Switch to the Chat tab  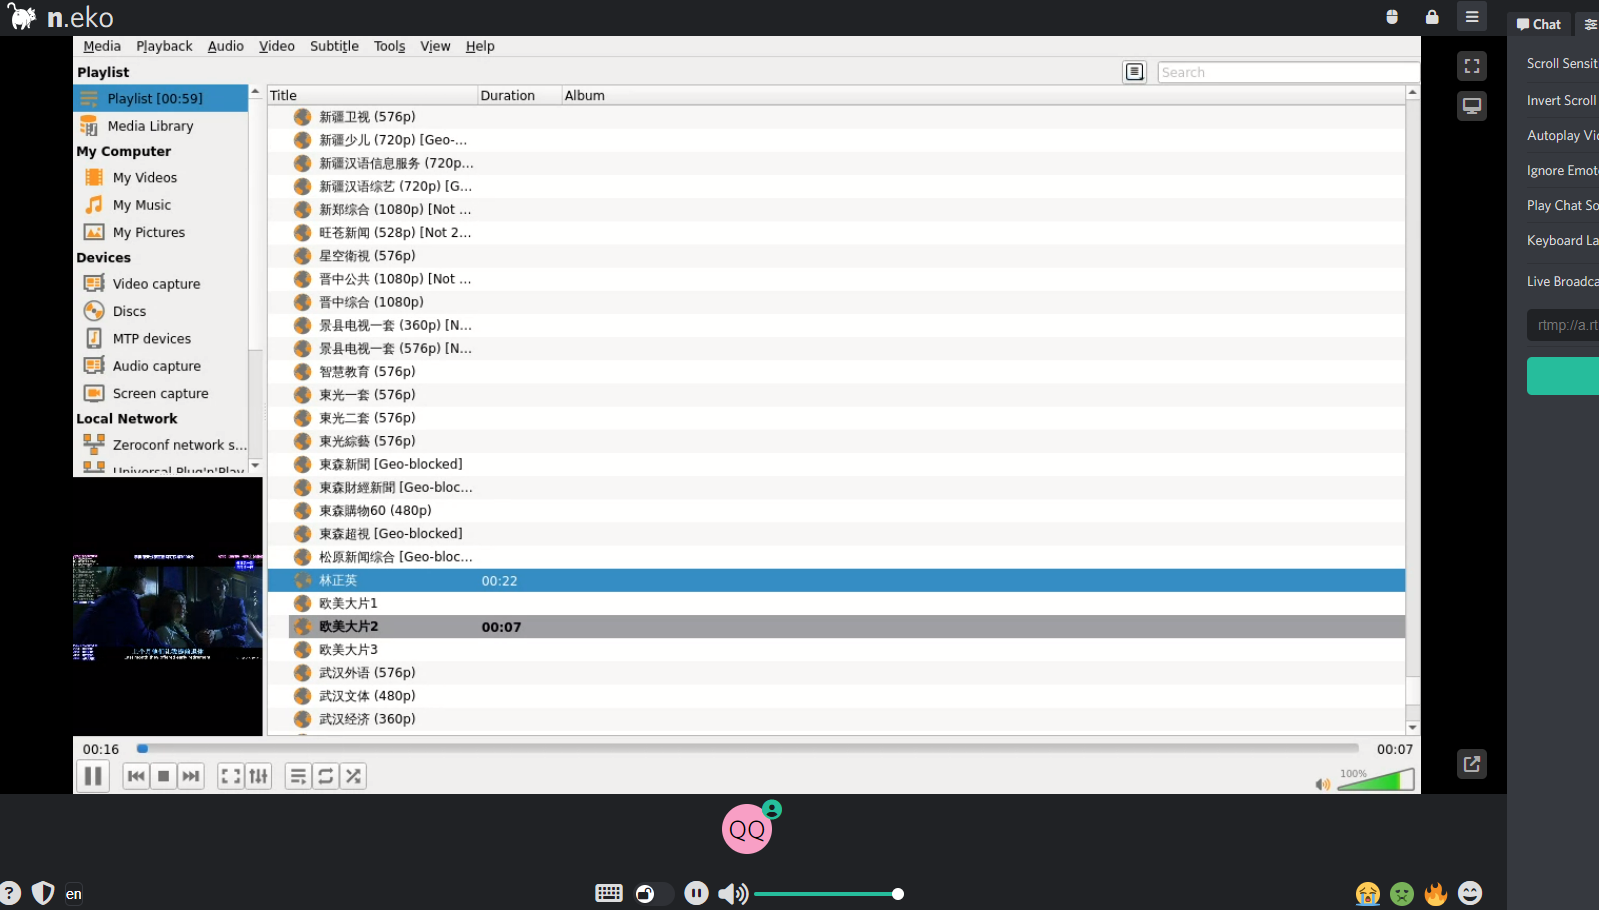coord(1539,24)
